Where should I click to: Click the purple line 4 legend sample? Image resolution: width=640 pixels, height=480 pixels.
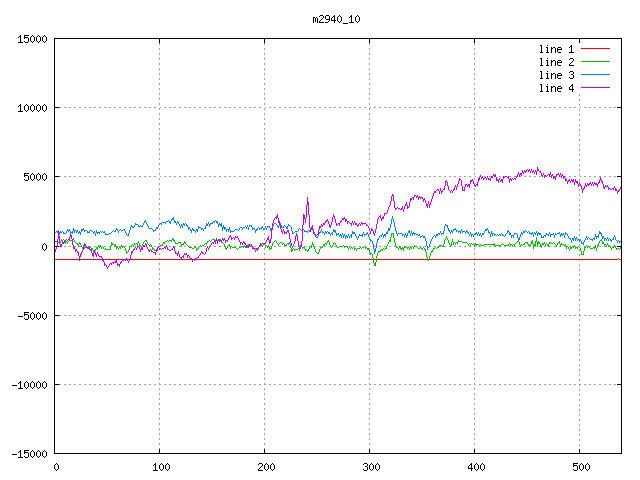pos(595,88)
